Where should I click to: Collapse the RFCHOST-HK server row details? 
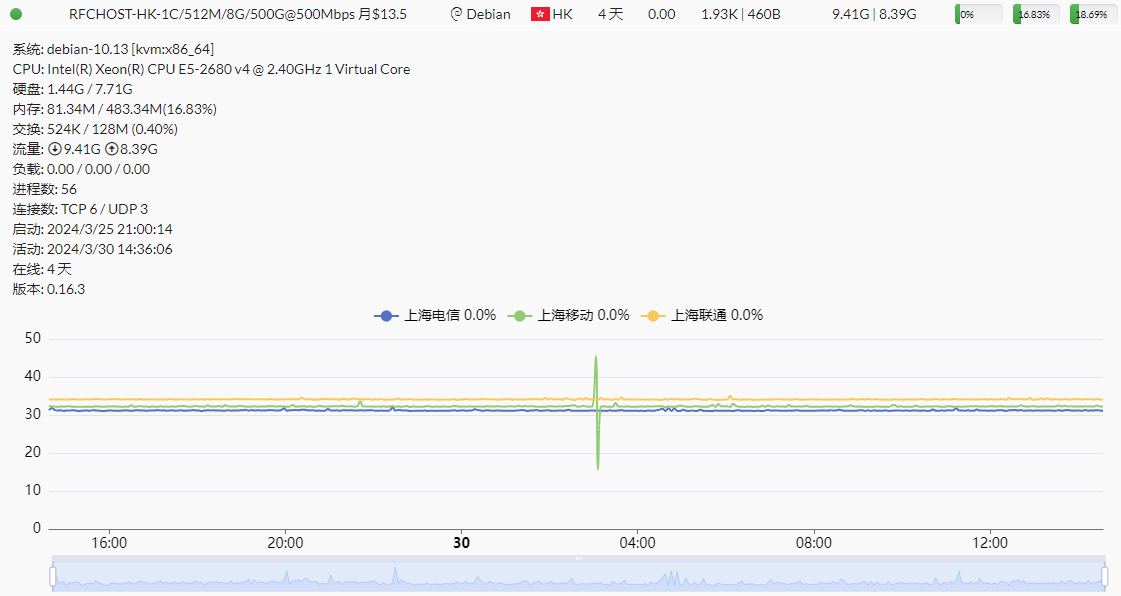tap(237, 14)
